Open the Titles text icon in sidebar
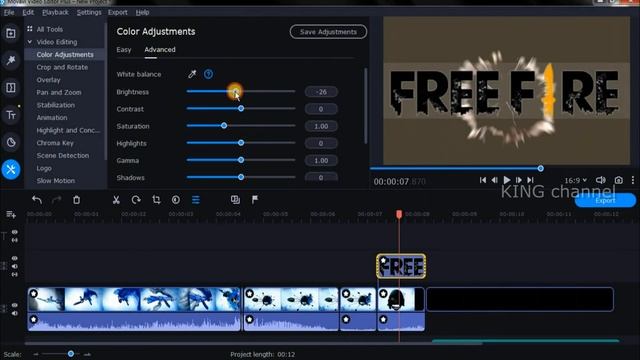The image size is (640, 360). [11, 115]
